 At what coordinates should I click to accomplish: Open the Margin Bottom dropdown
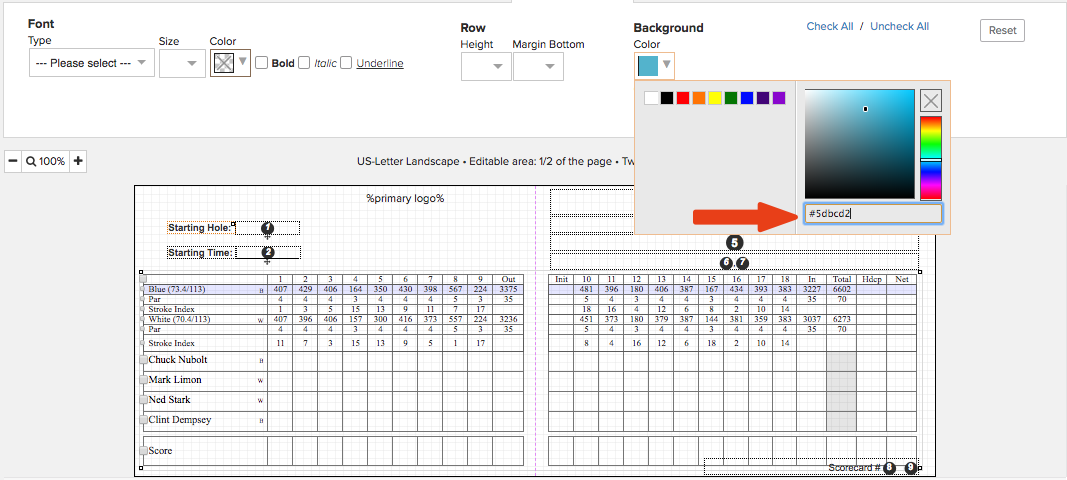(538, 66)
